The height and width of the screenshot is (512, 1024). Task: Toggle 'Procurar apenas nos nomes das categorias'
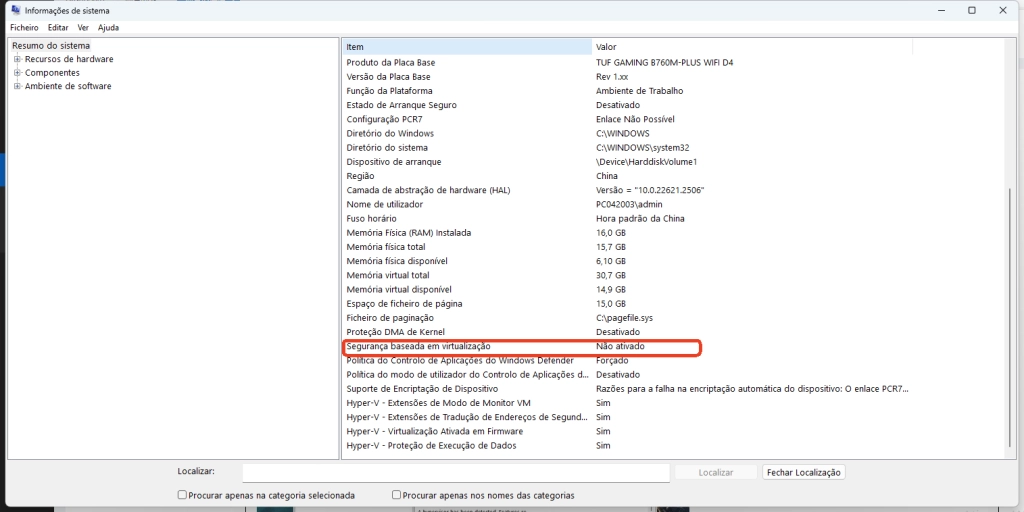click(x=397, y=495)
